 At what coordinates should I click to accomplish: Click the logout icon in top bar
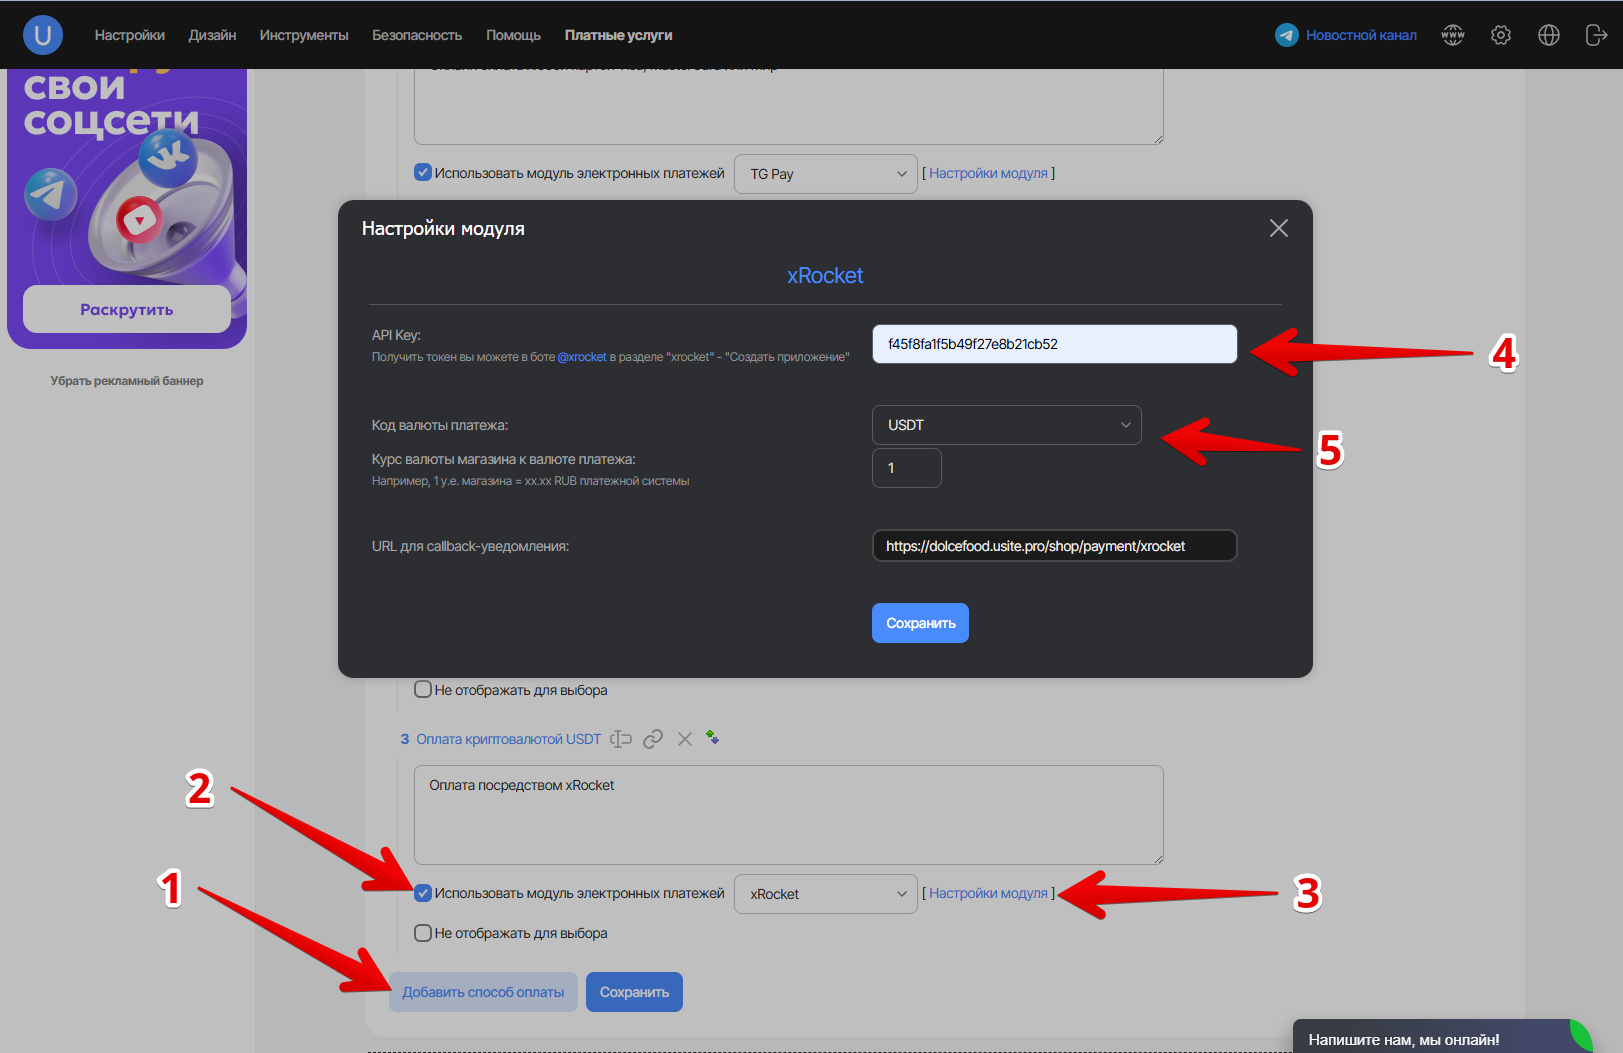tap(1596, 35)
